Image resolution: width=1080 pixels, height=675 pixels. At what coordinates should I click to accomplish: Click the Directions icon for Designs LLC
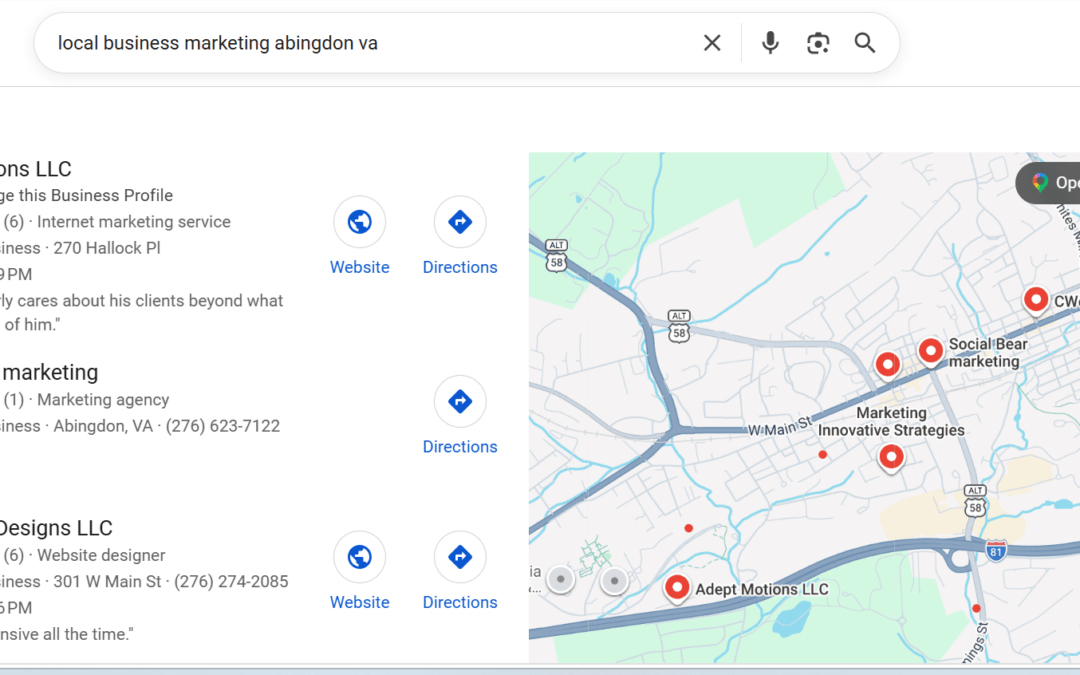point(459,557)
